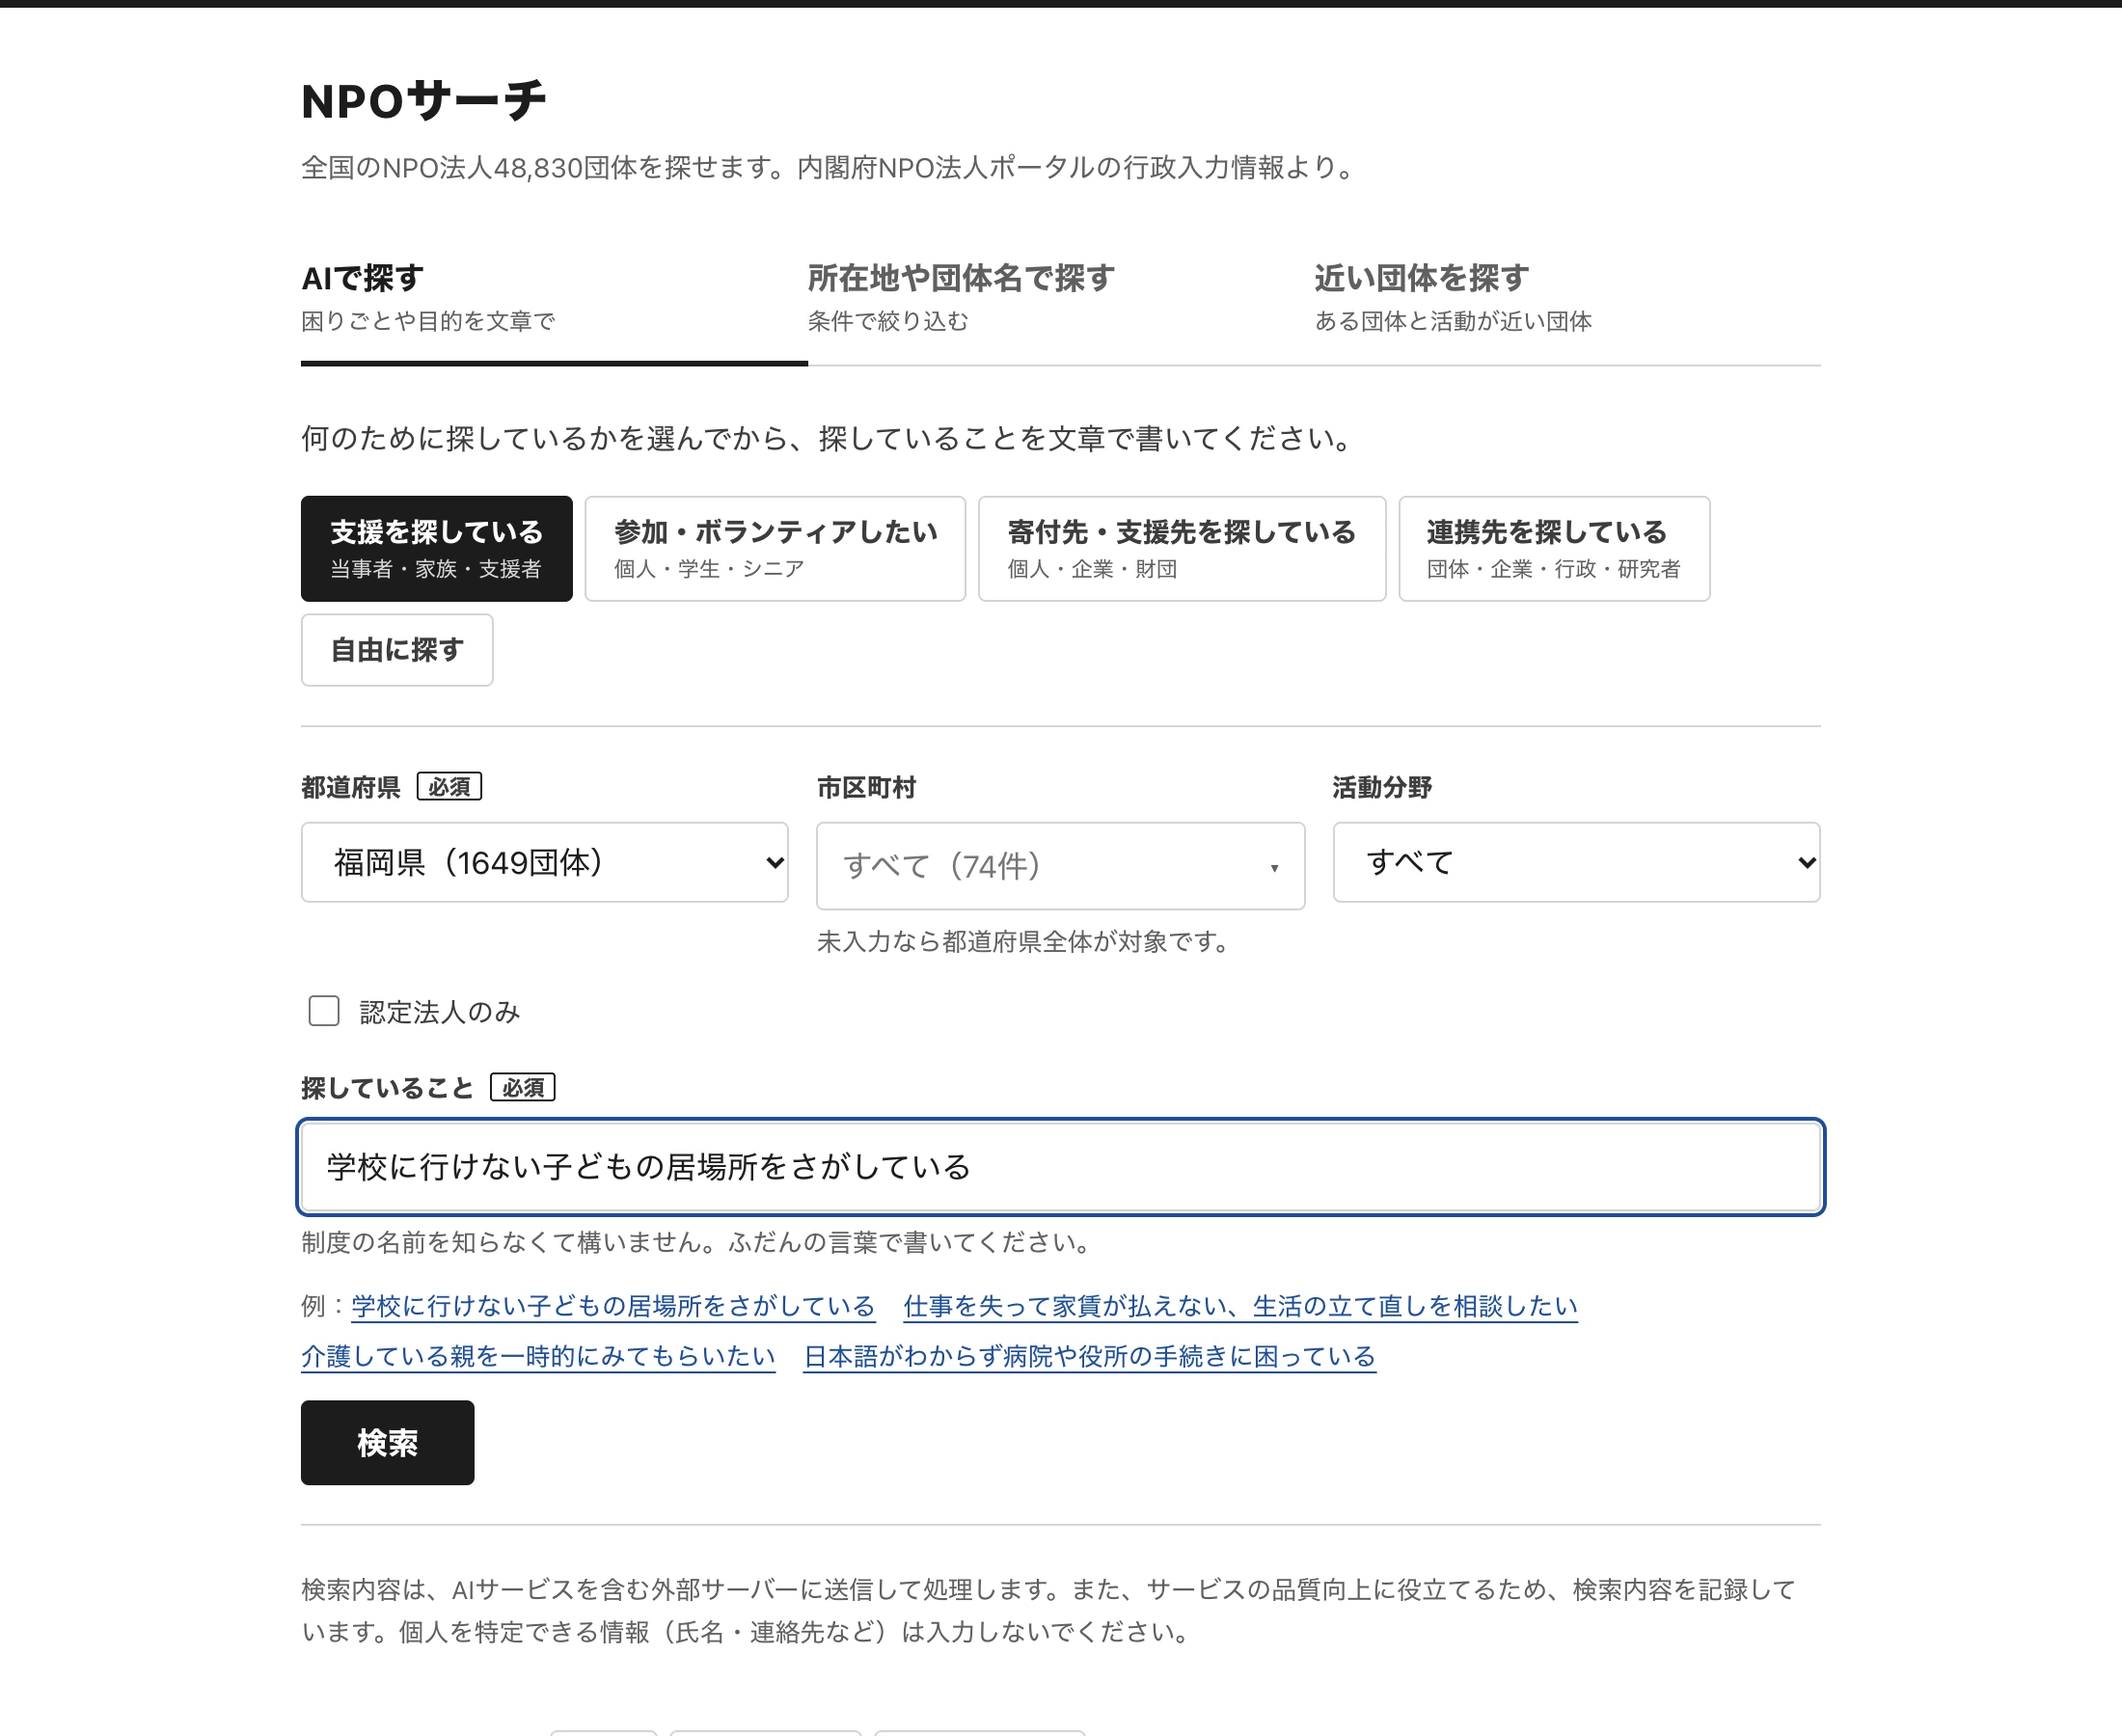The width and height of the screenshot is (2122, 1736).
Task: Focus the 探していること text input
Action: [1060, 1167]
